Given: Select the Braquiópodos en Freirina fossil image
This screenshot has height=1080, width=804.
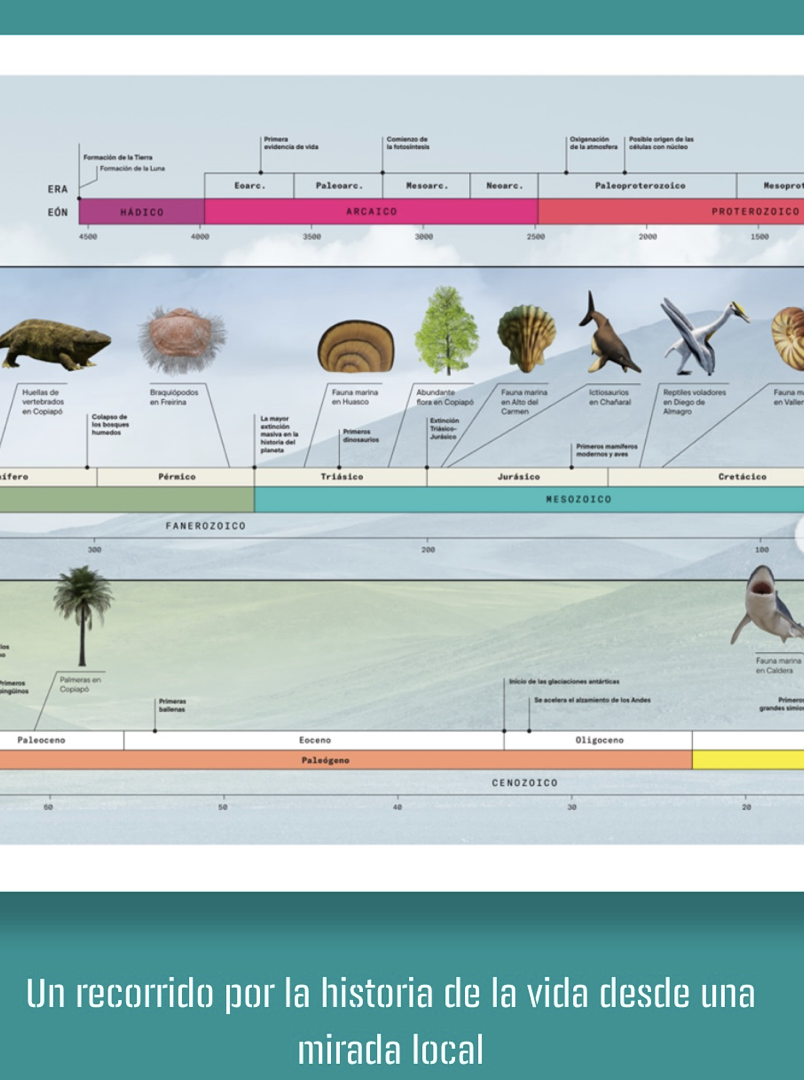Looking at the screenshot, I should click(181, 340).
